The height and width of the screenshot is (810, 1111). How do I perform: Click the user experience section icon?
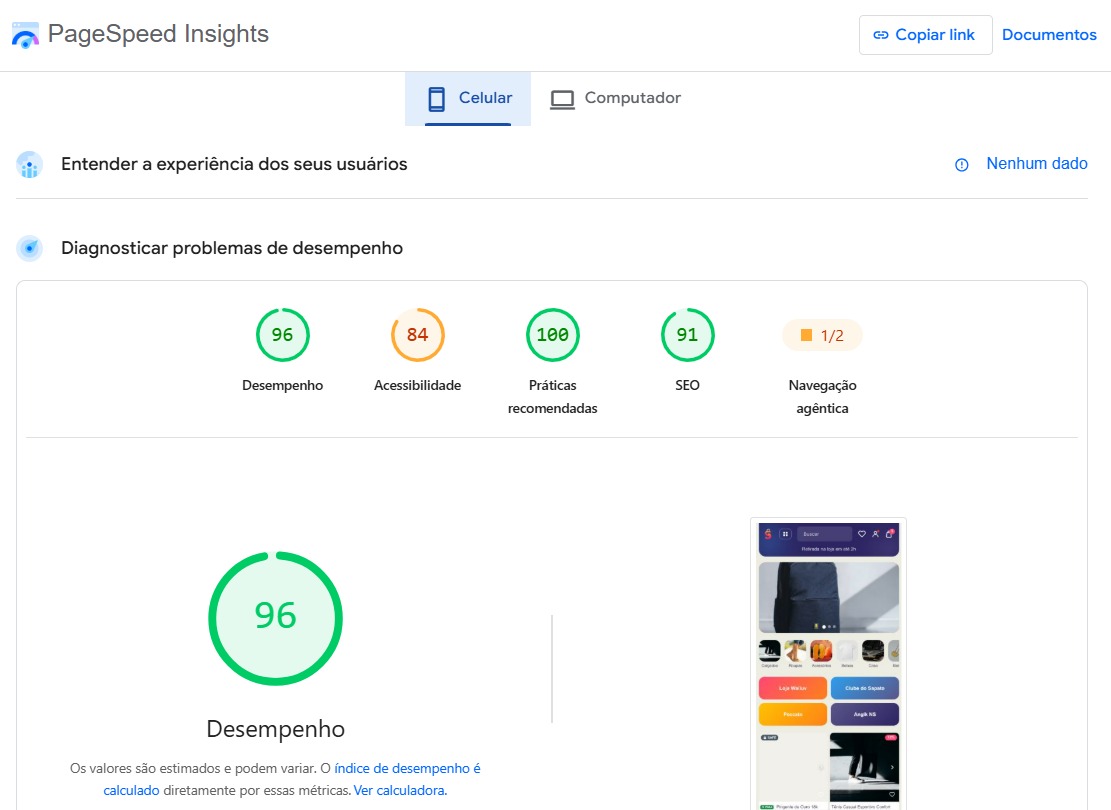click(30, 164)
